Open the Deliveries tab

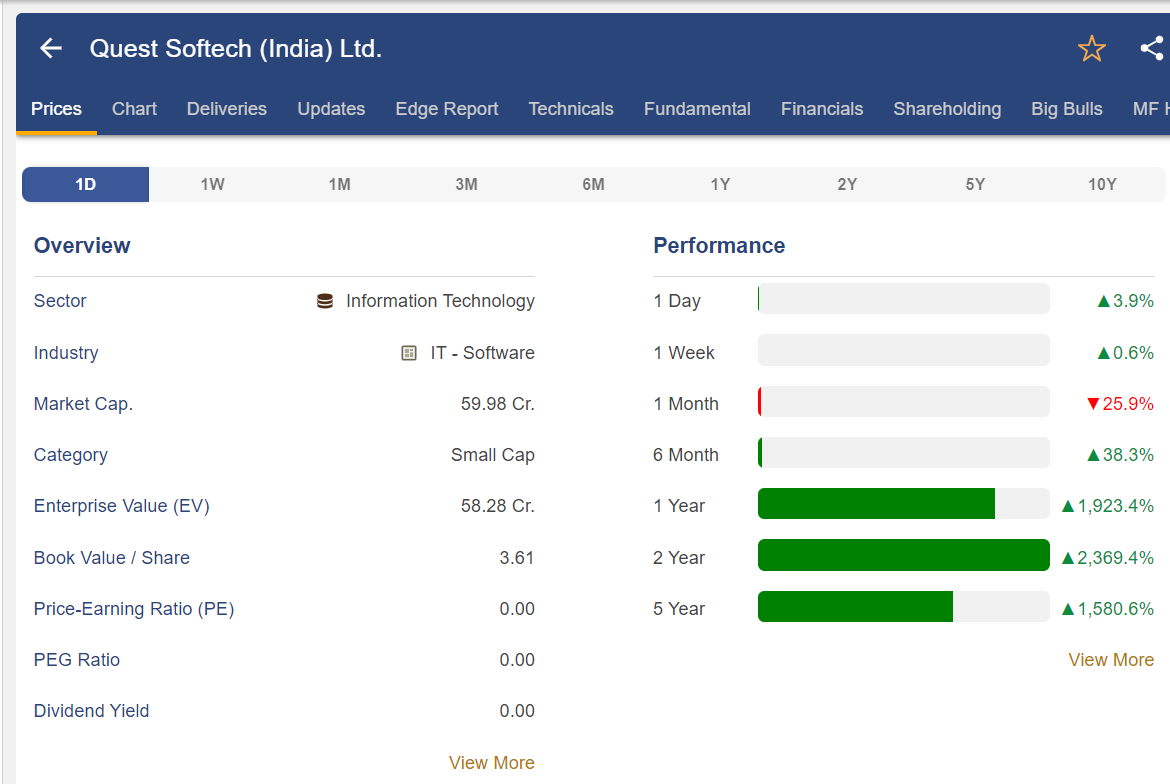pos(227,109)
